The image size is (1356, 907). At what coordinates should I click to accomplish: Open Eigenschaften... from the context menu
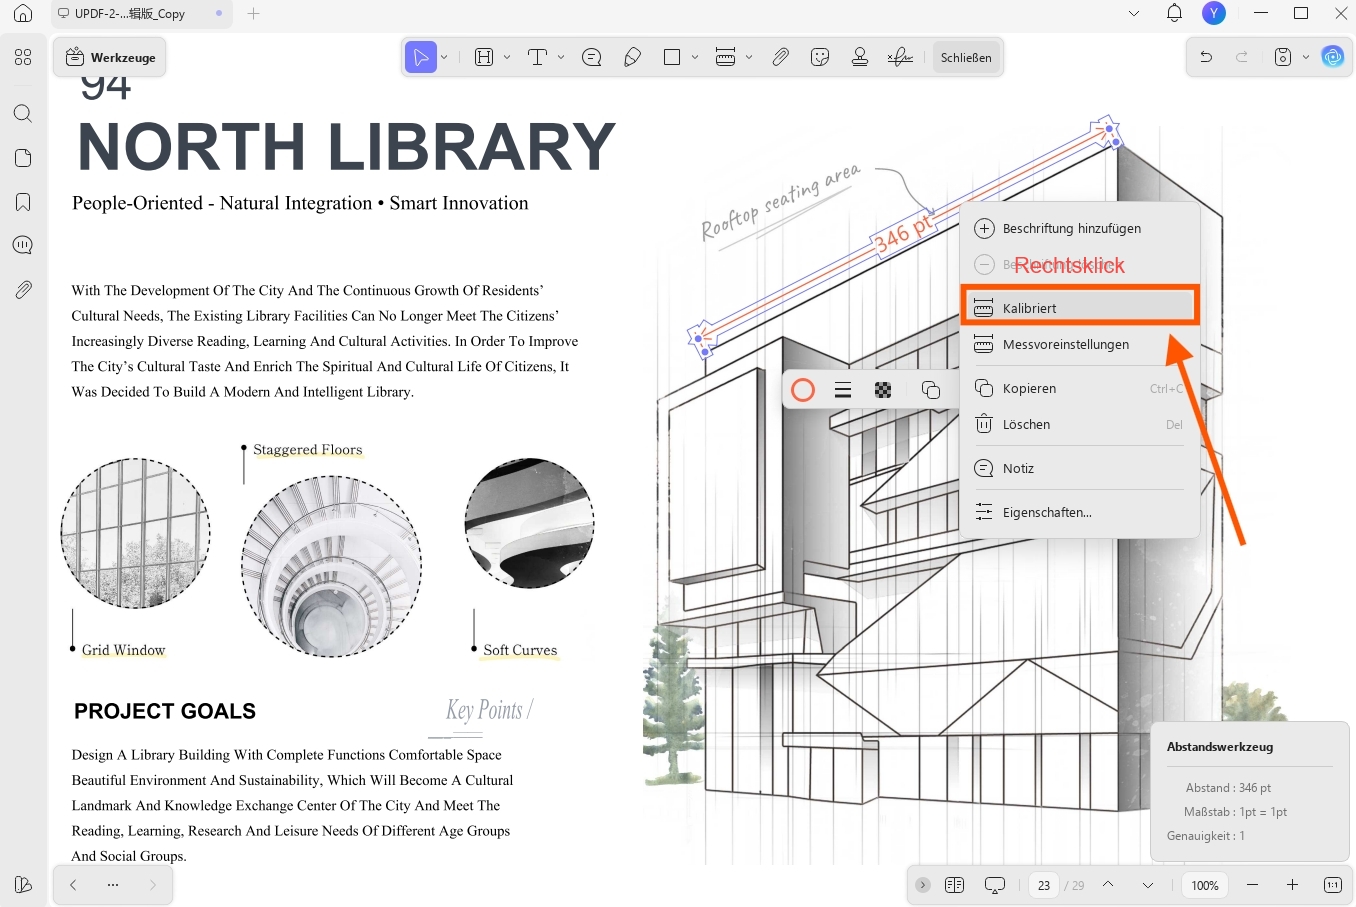coord(1080,512)
